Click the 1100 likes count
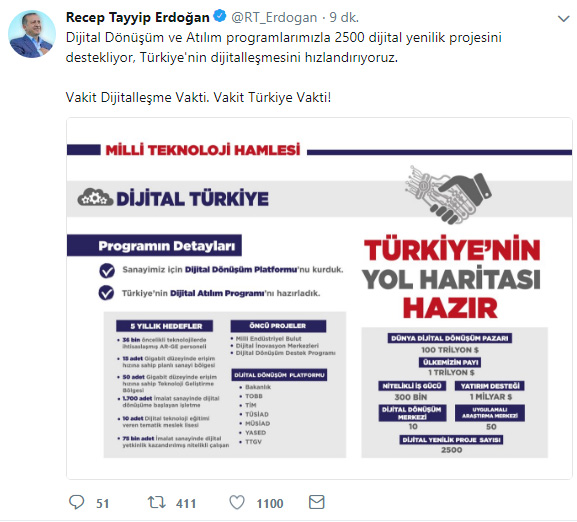This screenshot has width=577, height=522. [x=270, y=503]
